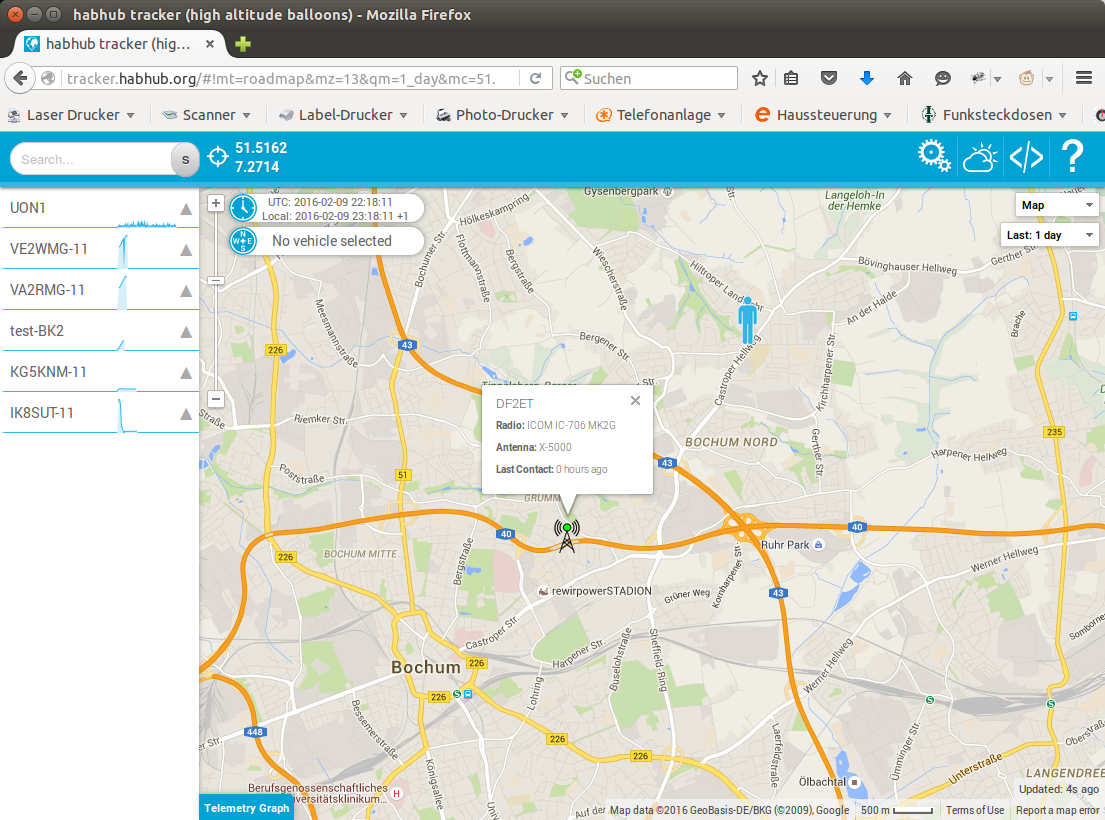Screen dimensions: 1105x820
Task: Expand UON1 row triangle
Action: 186,209
